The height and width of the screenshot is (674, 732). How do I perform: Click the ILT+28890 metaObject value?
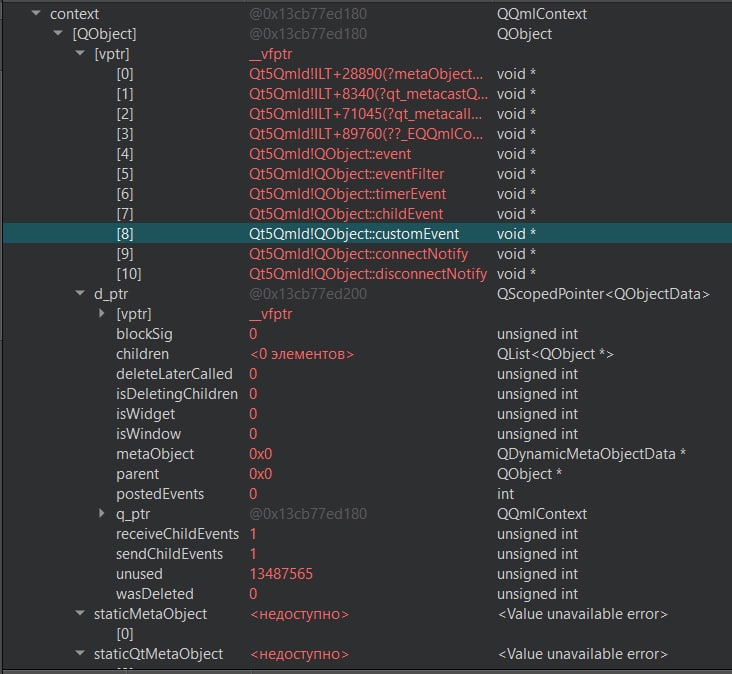pos(366,74)
